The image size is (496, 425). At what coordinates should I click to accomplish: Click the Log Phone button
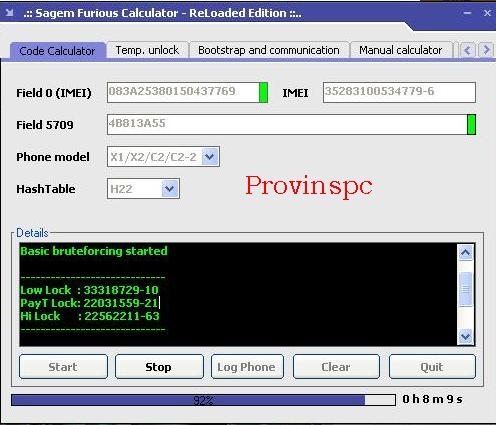tap(247, 367)
